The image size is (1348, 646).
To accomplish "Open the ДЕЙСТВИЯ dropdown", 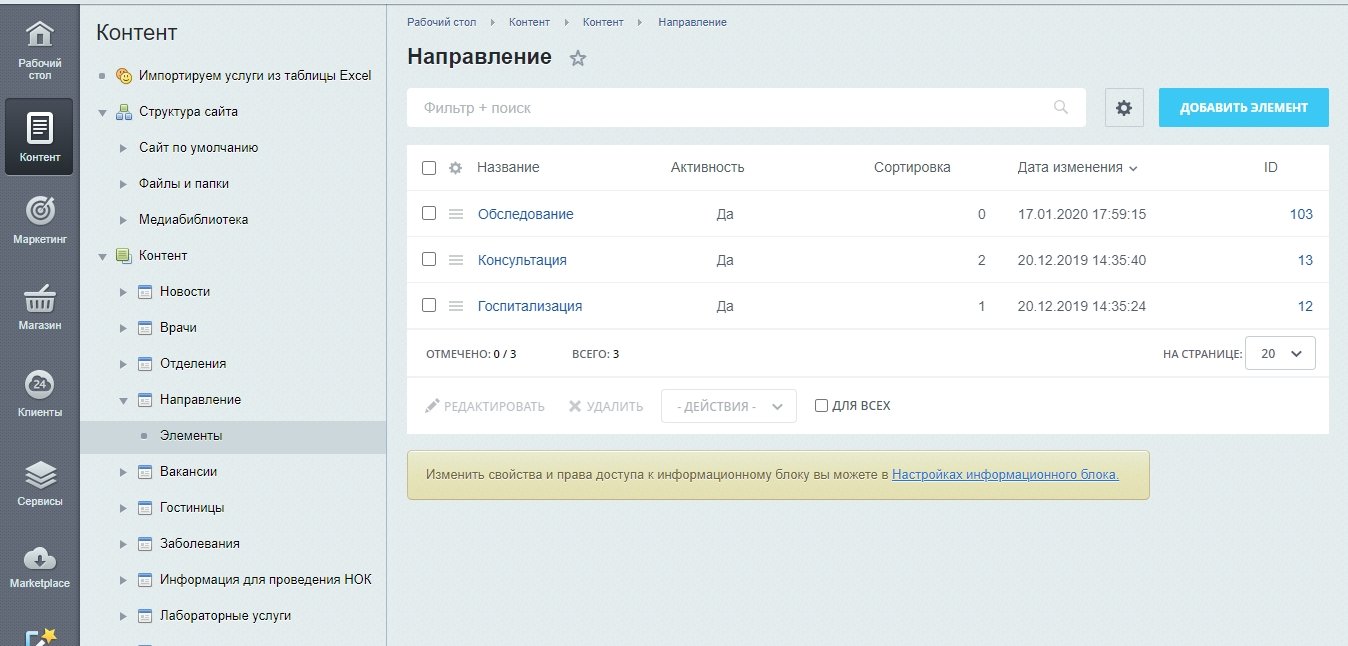I will (x=728, y=406).
